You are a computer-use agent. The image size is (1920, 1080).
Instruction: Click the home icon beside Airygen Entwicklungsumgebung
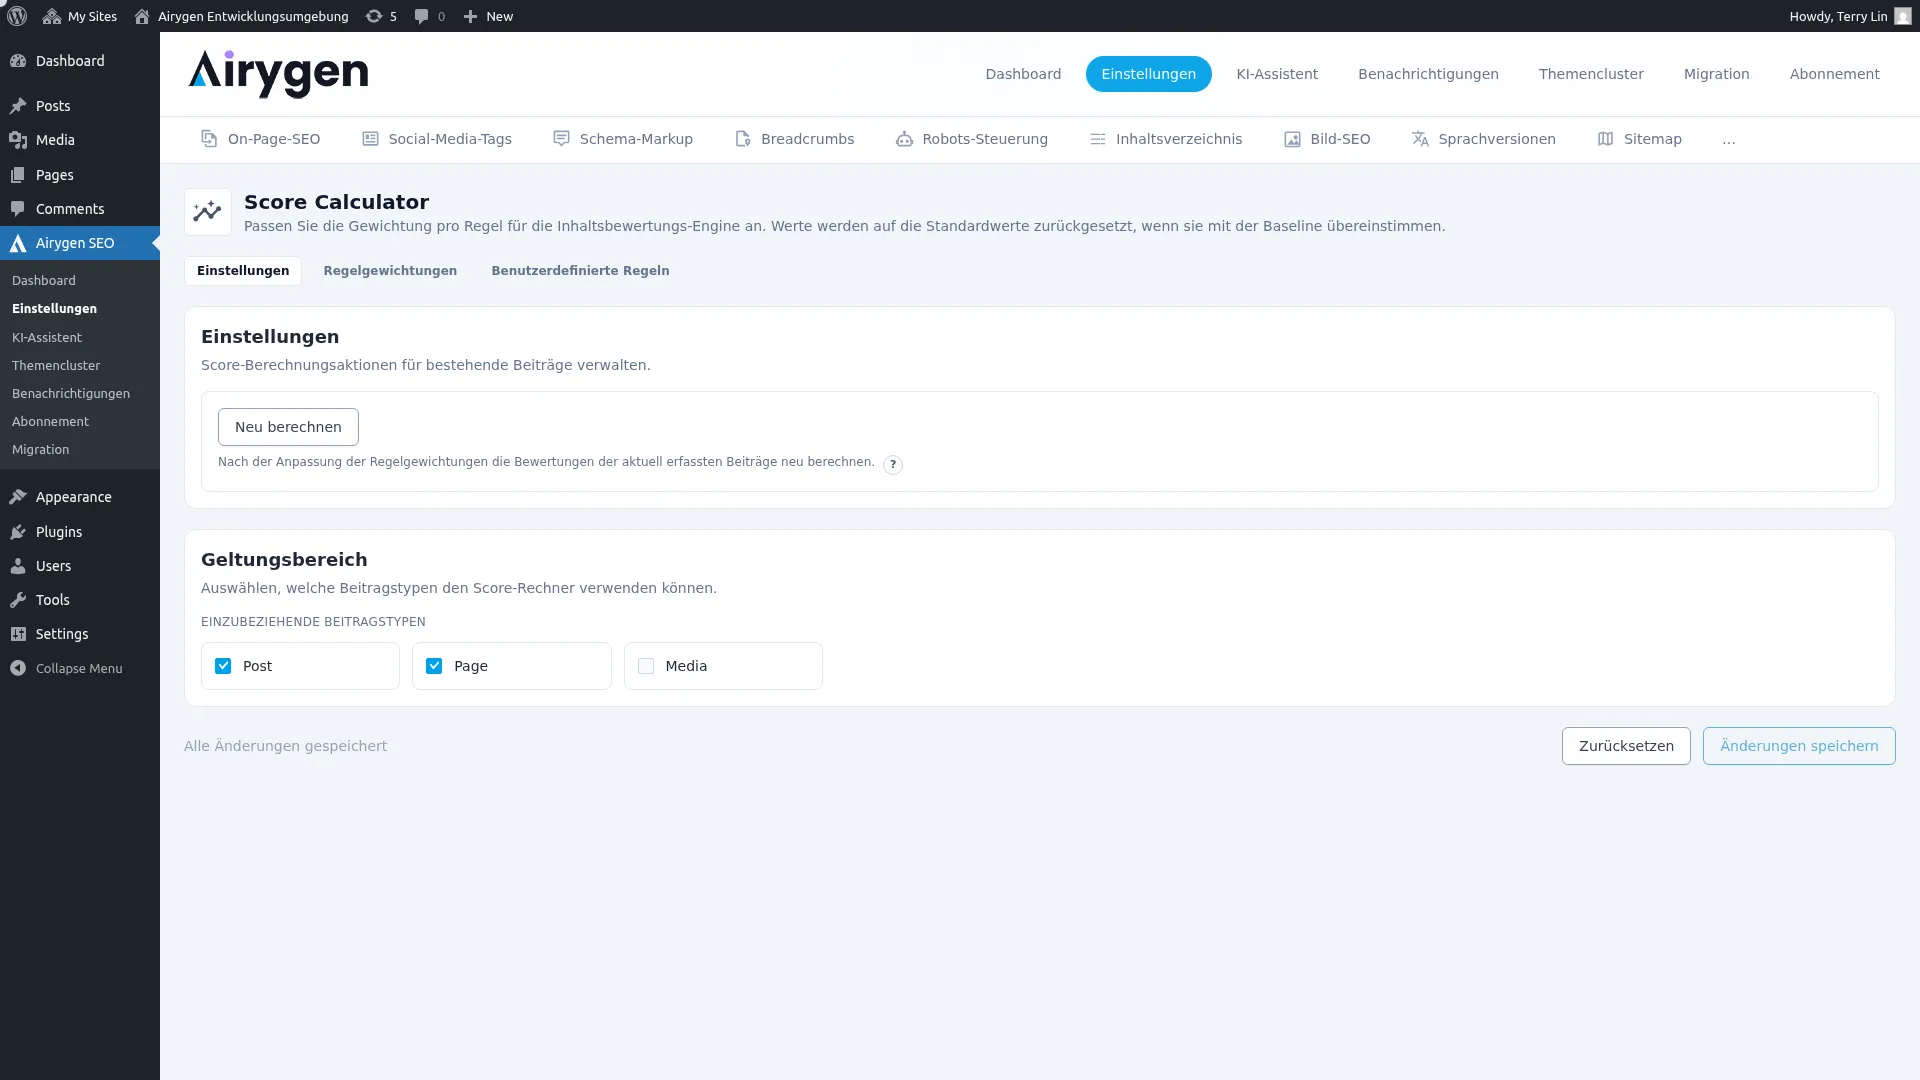[x=142, y=16]
